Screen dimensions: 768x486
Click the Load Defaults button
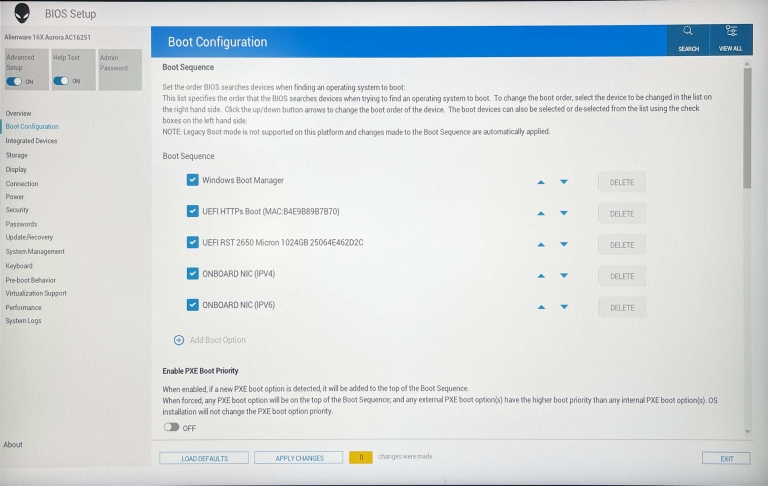click(x=204, y=458)
